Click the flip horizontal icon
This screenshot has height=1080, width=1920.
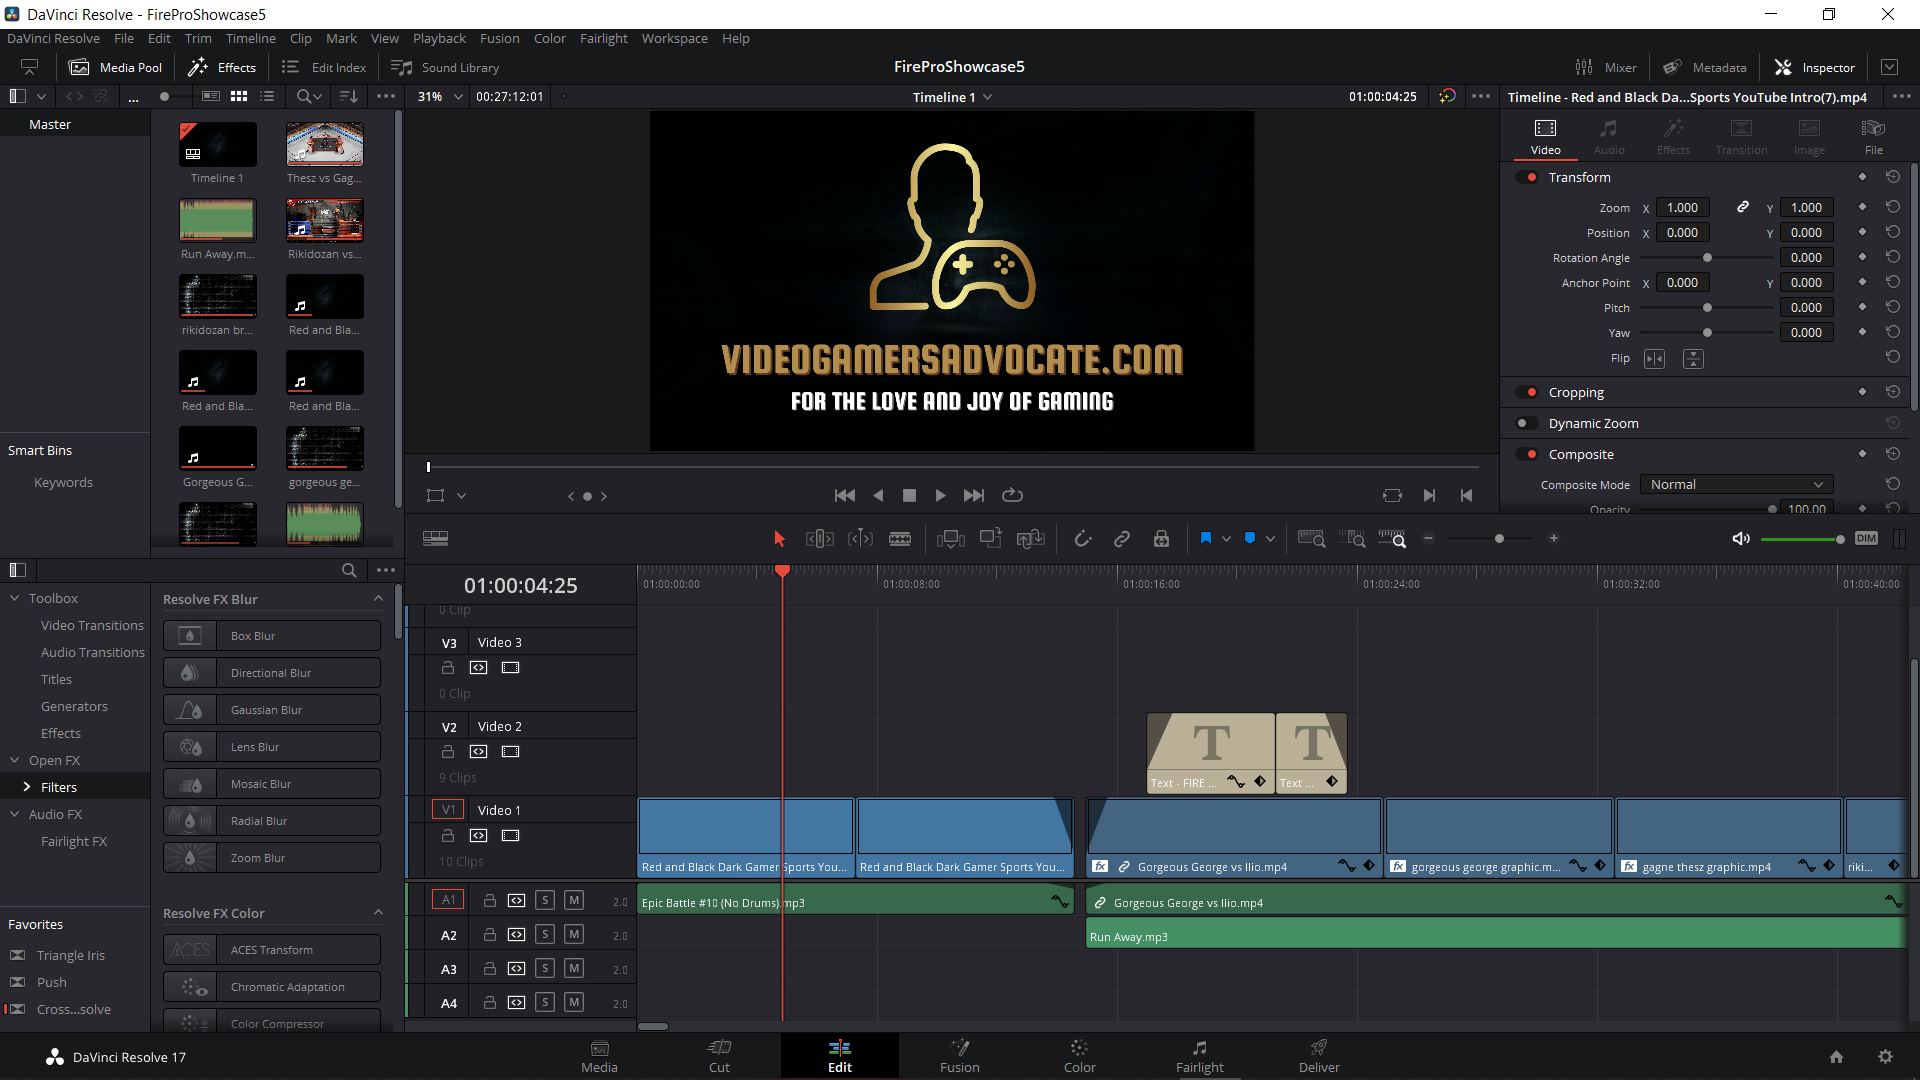point(1654,358)
